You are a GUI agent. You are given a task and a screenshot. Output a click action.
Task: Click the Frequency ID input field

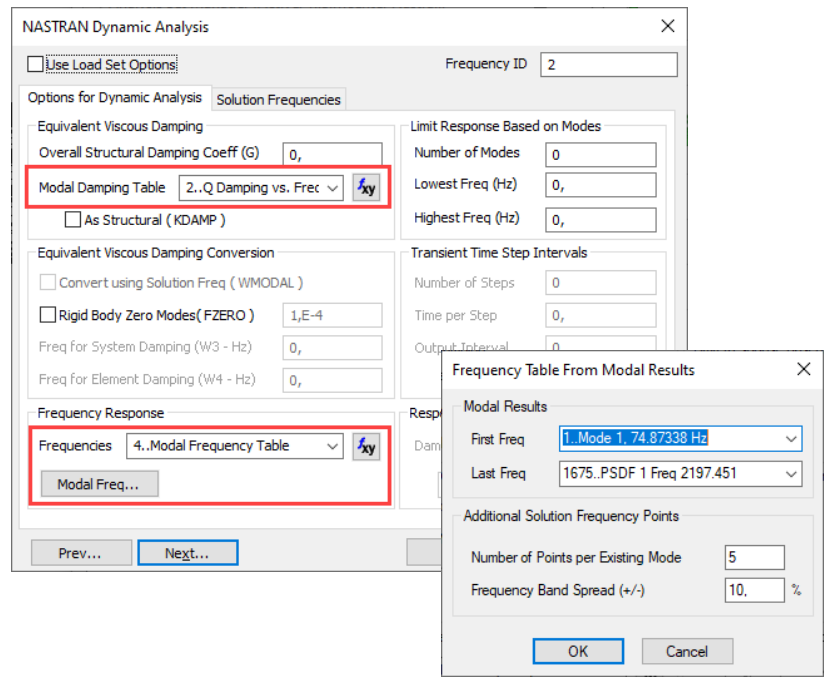tap(609, 65)
